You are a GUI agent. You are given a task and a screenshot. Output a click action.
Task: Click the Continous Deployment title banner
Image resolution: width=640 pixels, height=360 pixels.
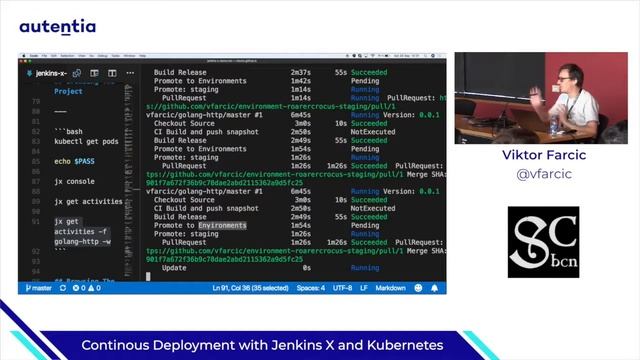(x=262, y=345)
